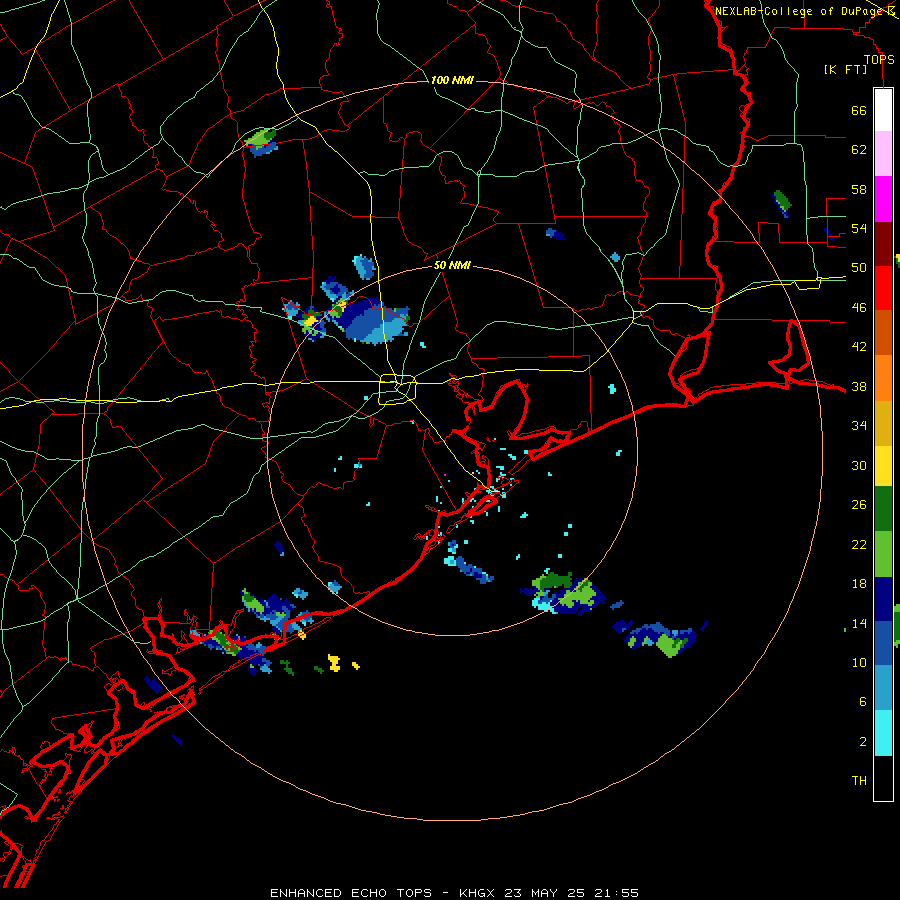Click the legend value 34
The image size is (900, 900).
[859, 425]
